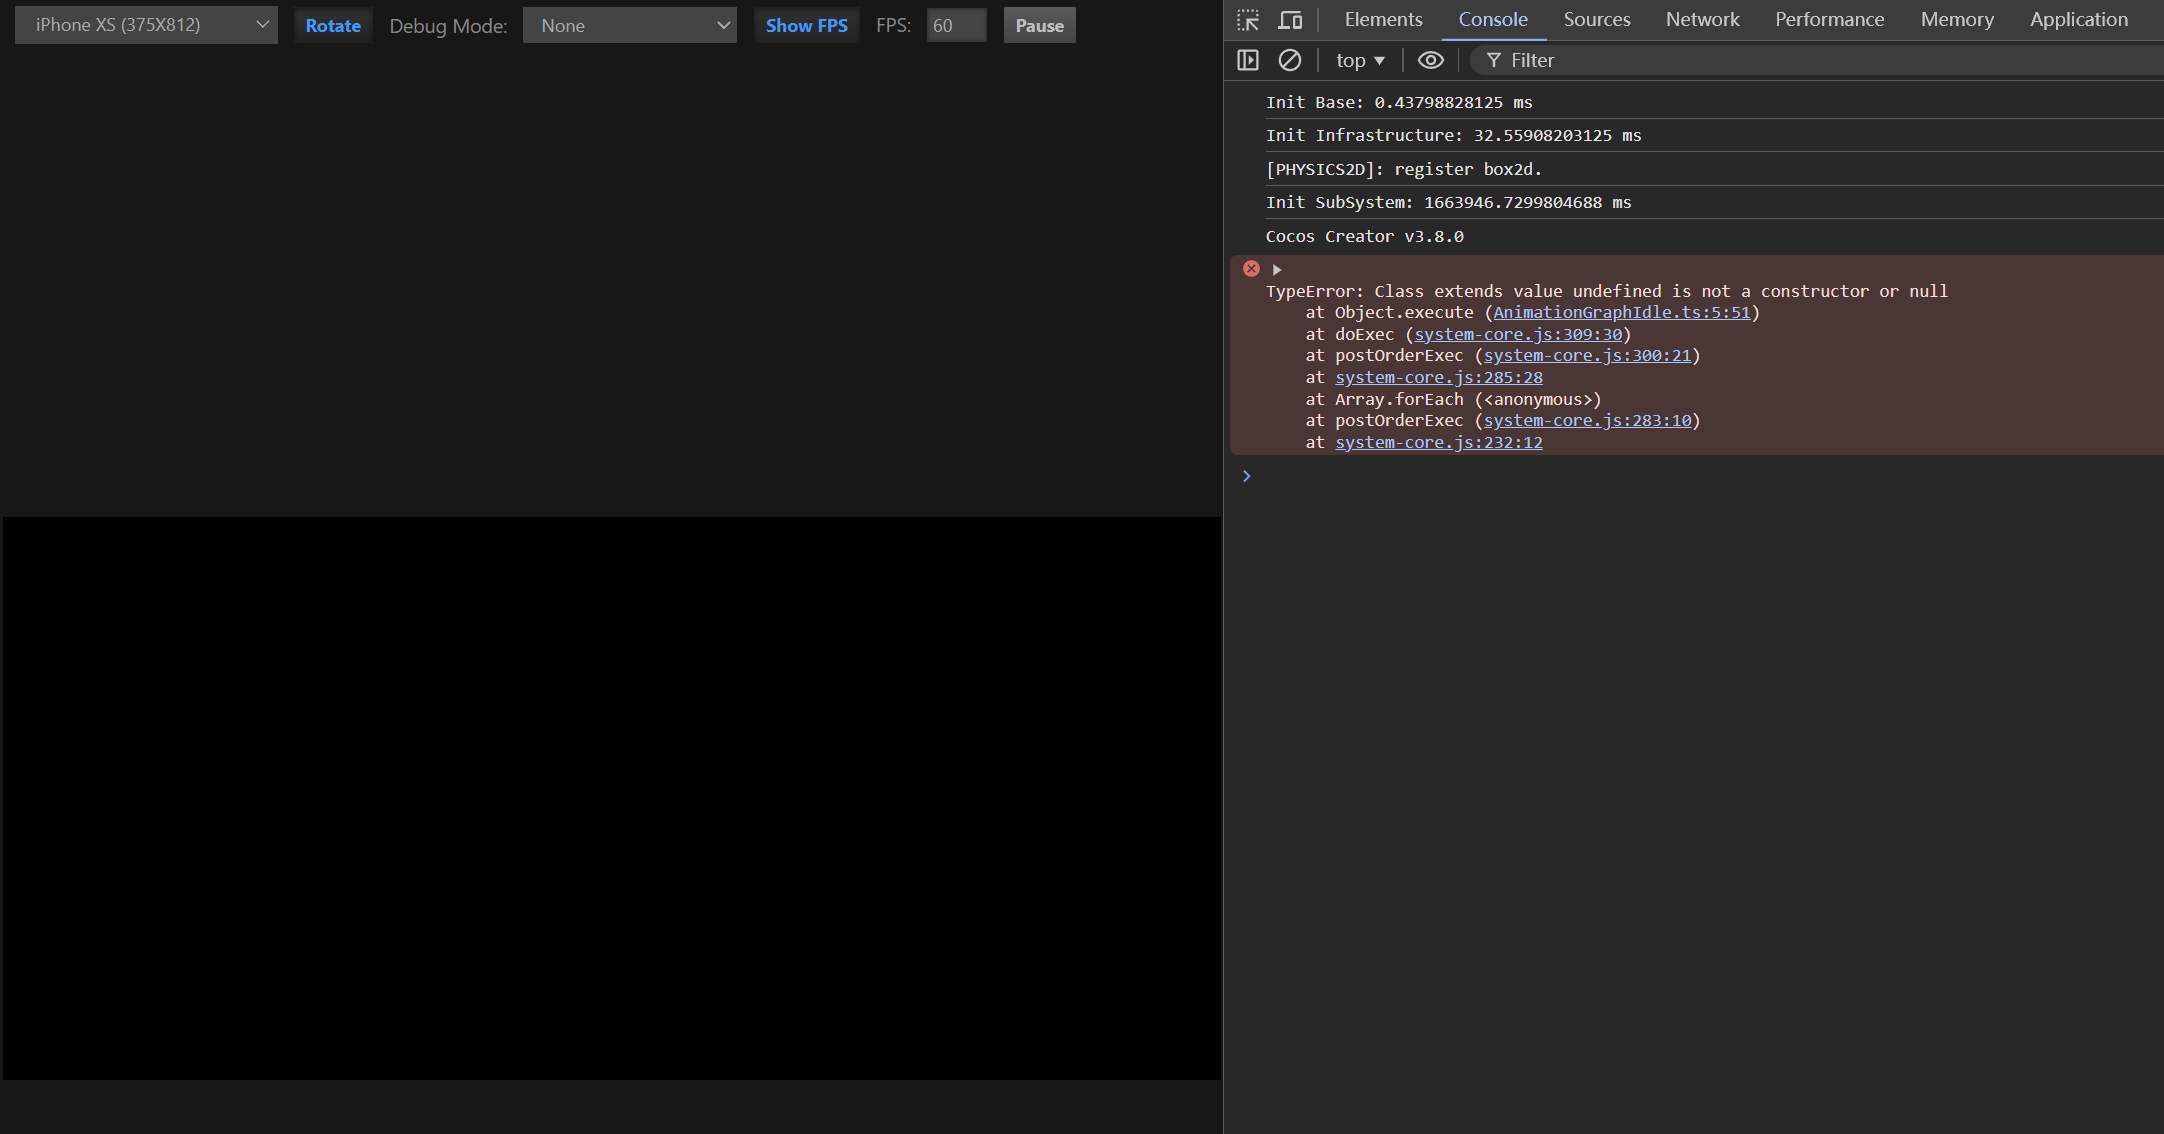
Task: Switch to the Network tab
Action: (x=1702, y=19)
